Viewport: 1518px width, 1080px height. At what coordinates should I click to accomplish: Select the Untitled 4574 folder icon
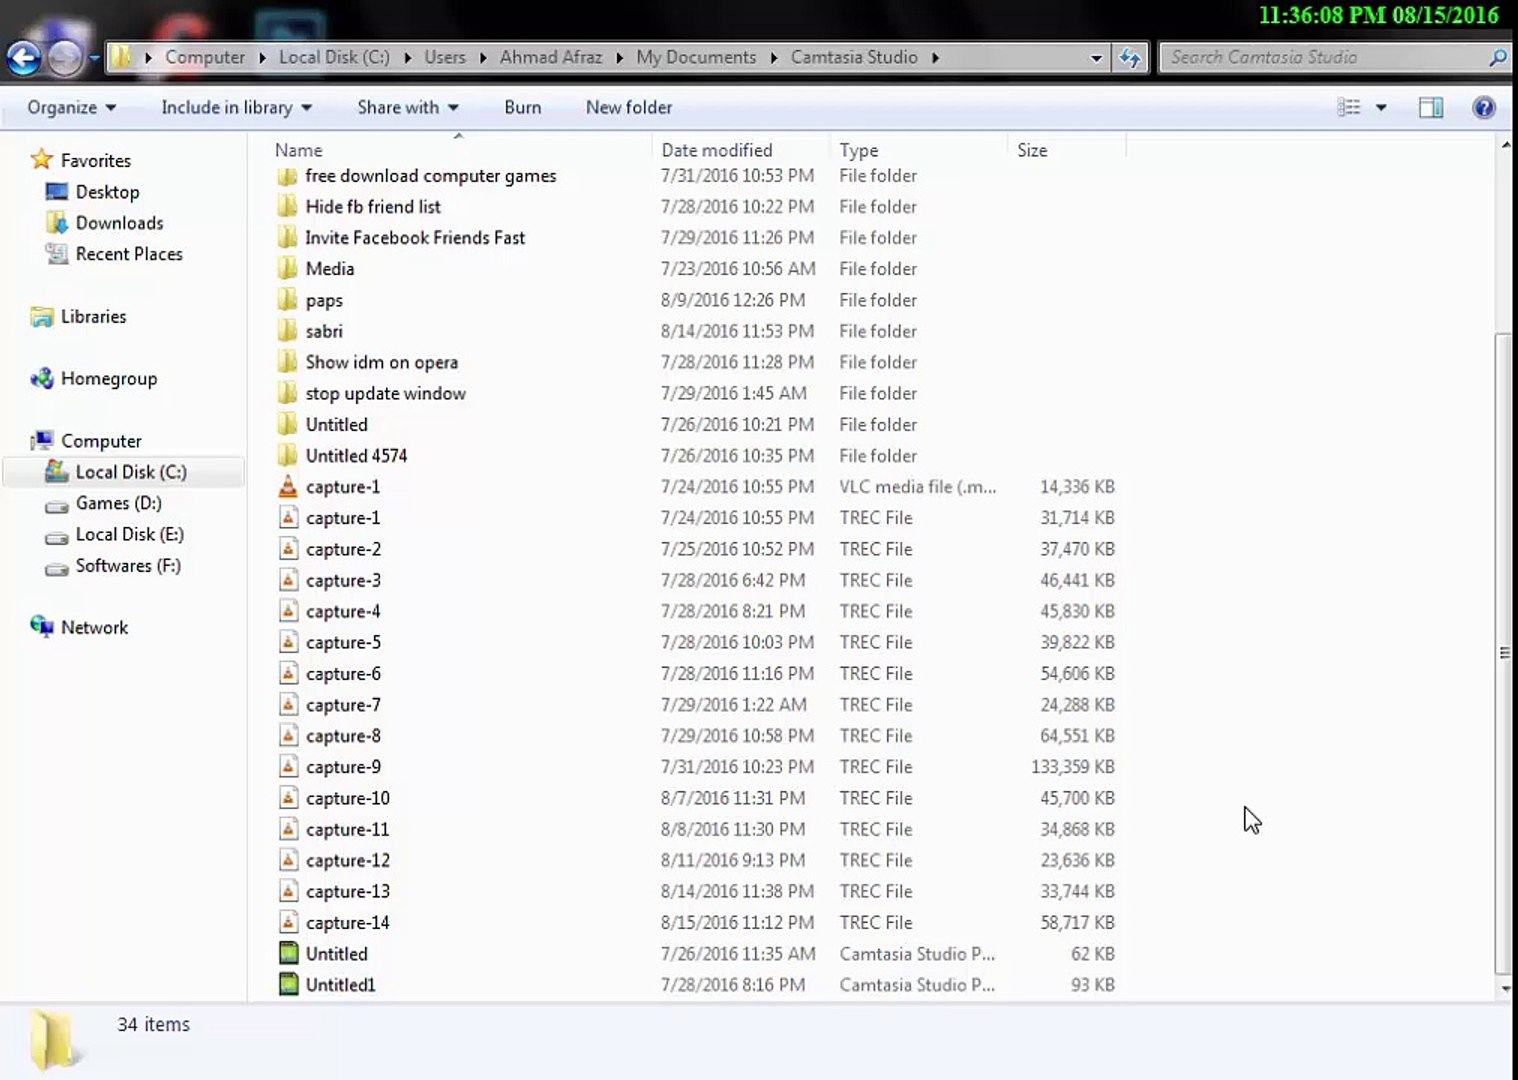pyautogui.click(x=288, y=456)
